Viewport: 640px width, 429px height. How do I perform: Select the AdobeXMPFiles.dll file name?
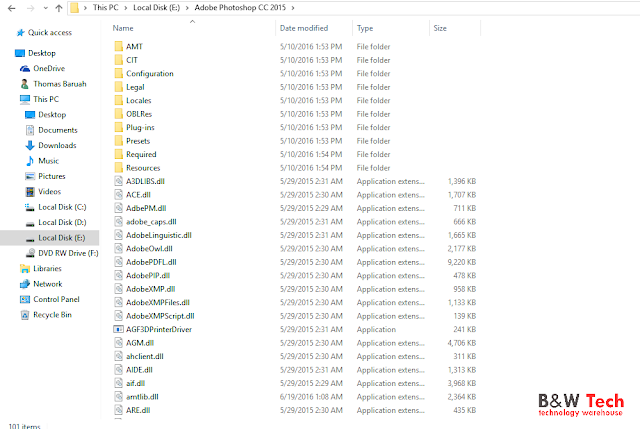[158, 302]
